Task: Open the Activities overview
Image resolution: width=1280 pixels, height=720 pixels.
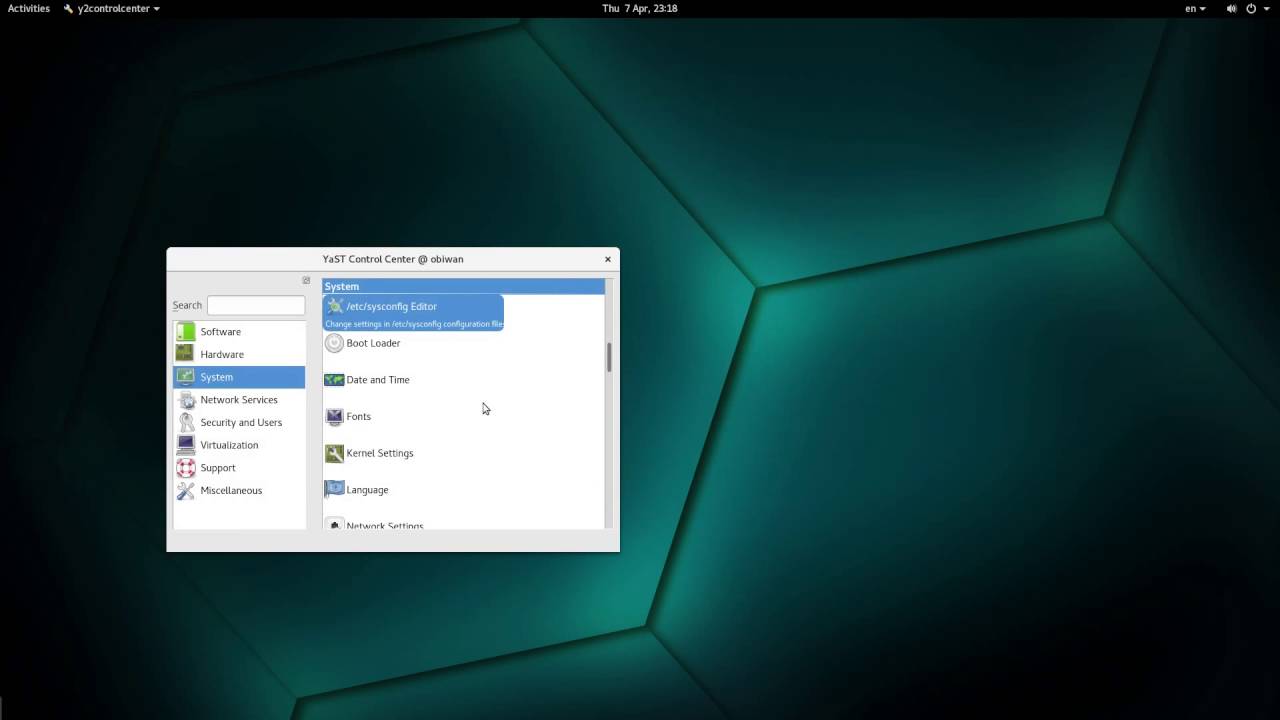Action: pyautogui.click(x=29, y=8)
